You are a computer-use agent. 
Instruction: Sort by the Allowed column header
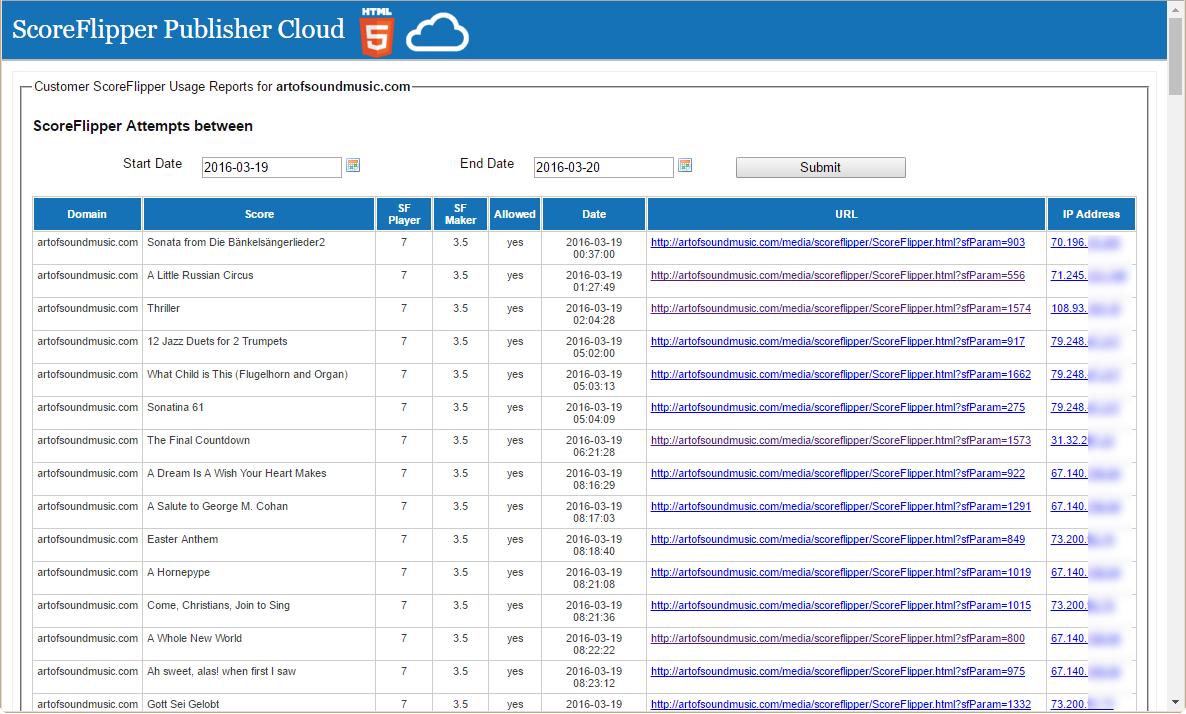click(x=515, y=214)
